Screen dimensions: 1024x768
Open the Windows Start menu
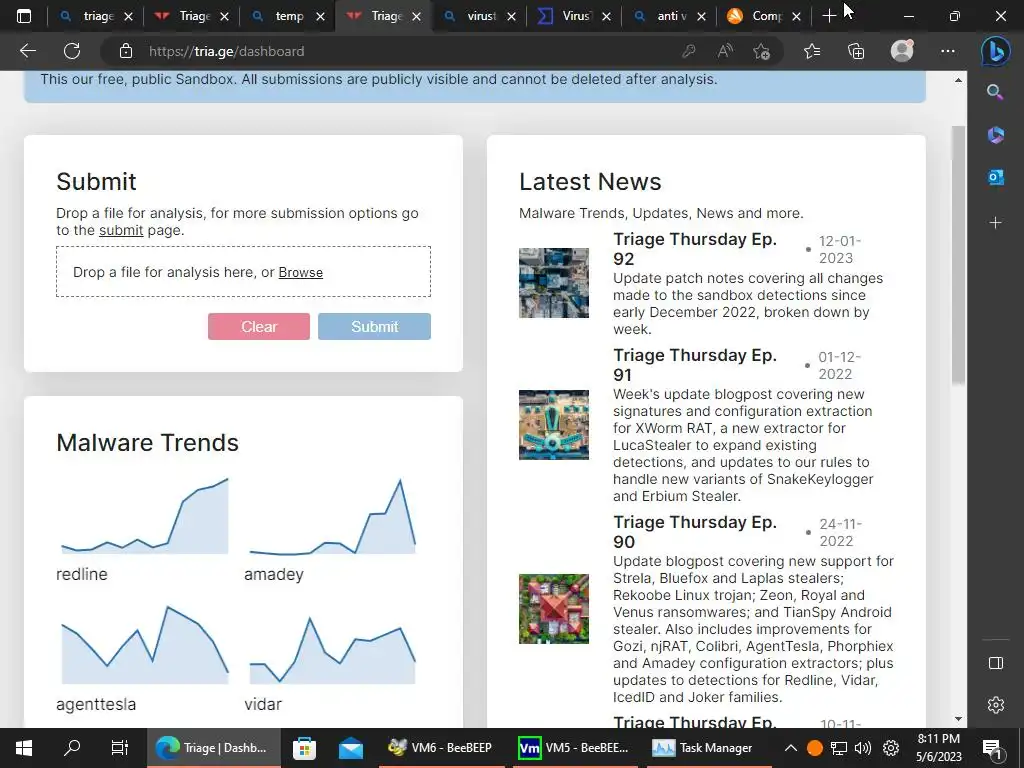tap(24, 748)
